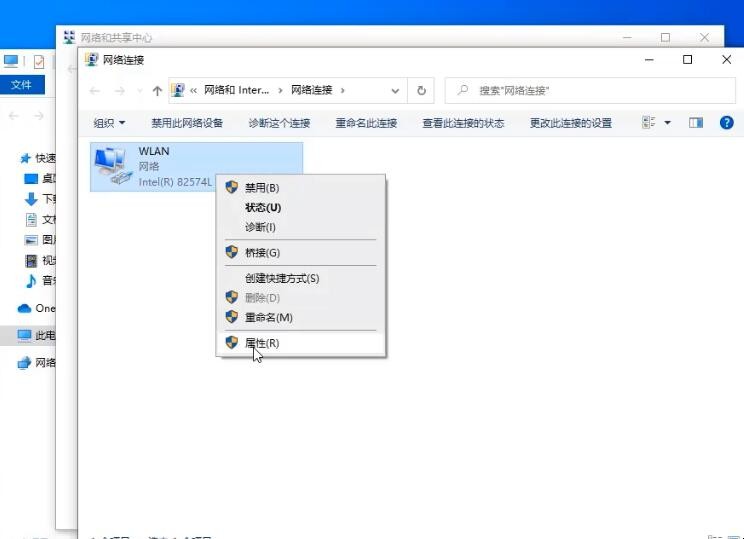
Task: Choose 状态(U) in the context menu
Action: coord(263,207)
